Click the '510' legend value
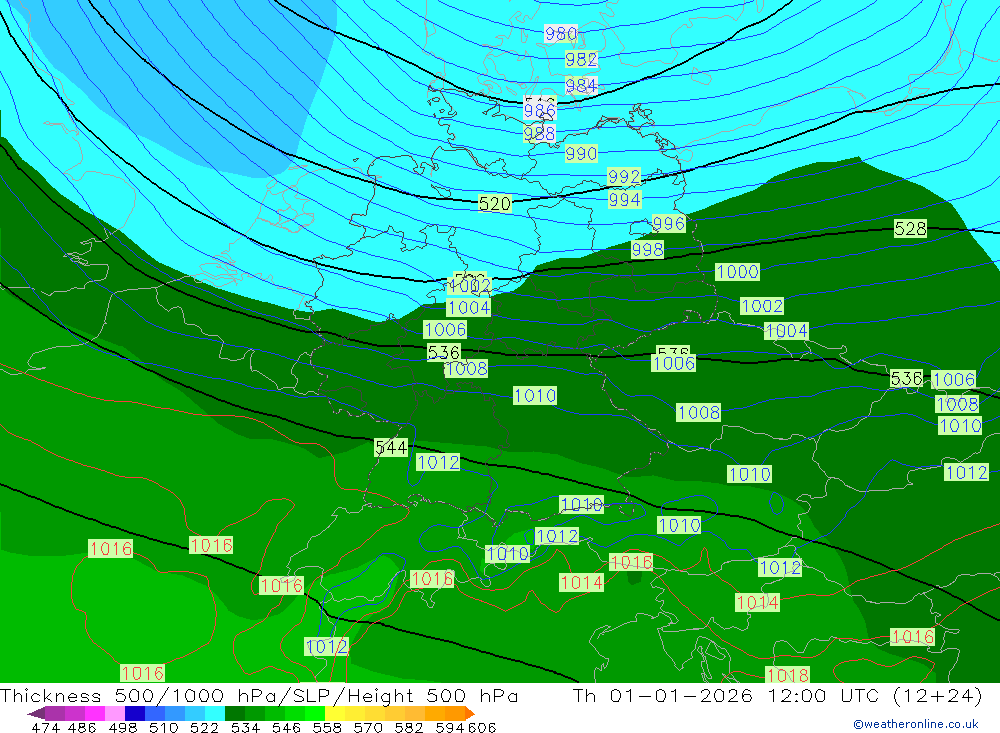 pyautogui.click(x=163, y=728)
